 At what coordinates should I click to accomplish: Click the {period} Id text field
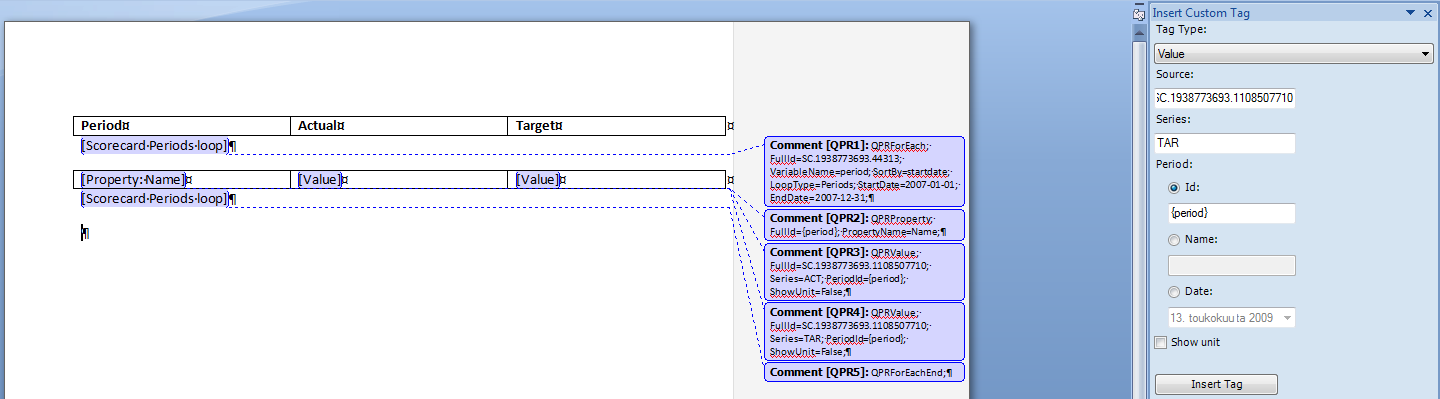click(x=1232, y=213)
